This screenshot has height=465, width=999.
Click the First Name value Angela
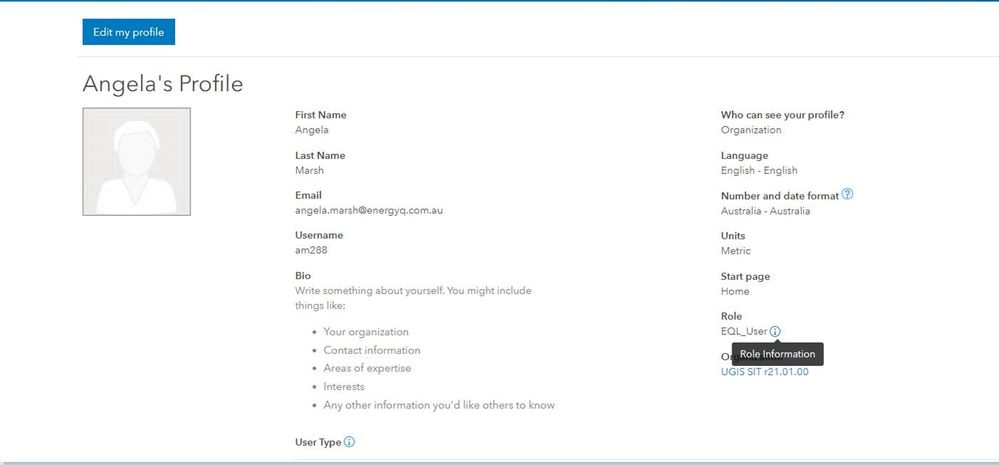coord(312,130)
